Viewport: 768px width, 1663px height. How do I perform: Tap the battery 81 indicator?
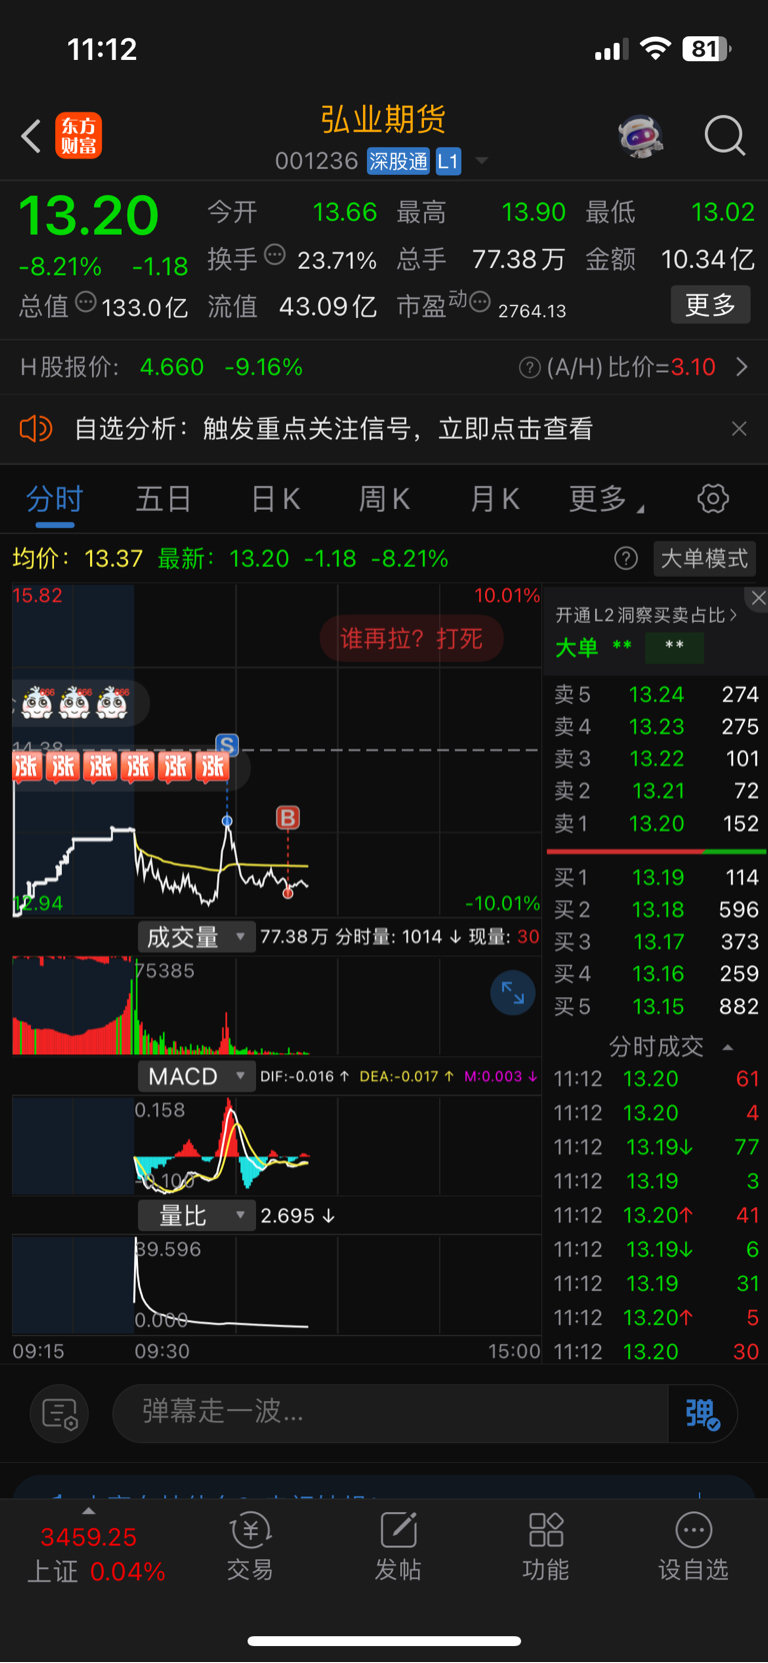707,48
